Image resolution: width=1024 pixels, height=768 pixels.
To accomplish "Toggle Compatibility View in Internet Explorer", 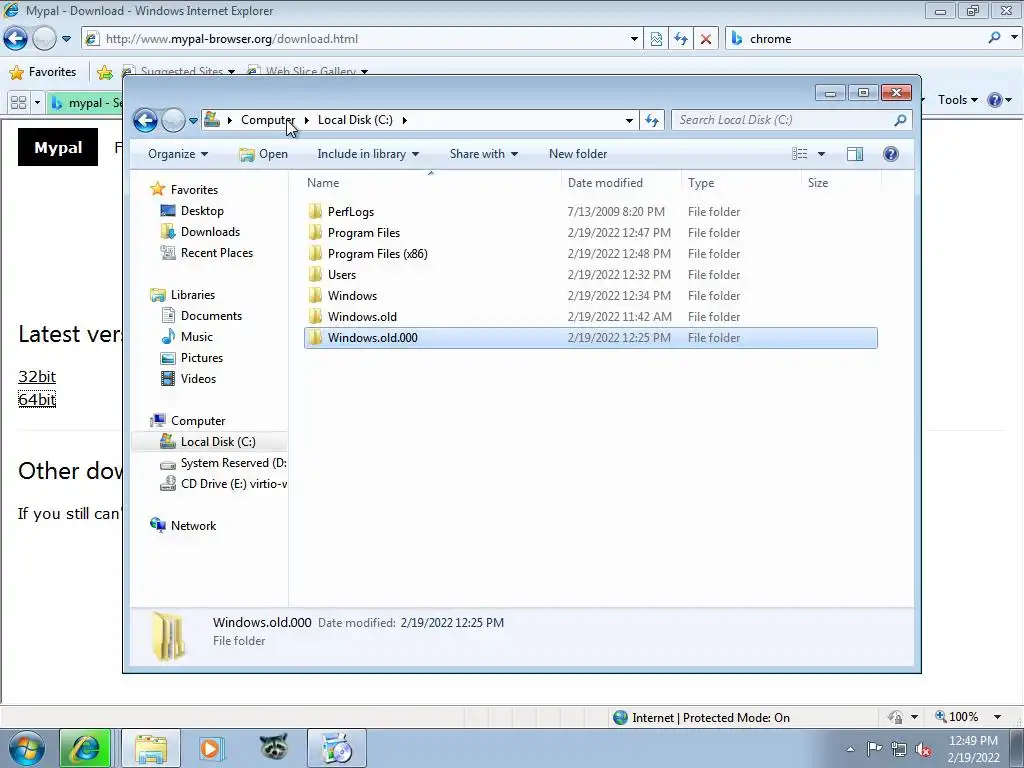I will [656, 39].
